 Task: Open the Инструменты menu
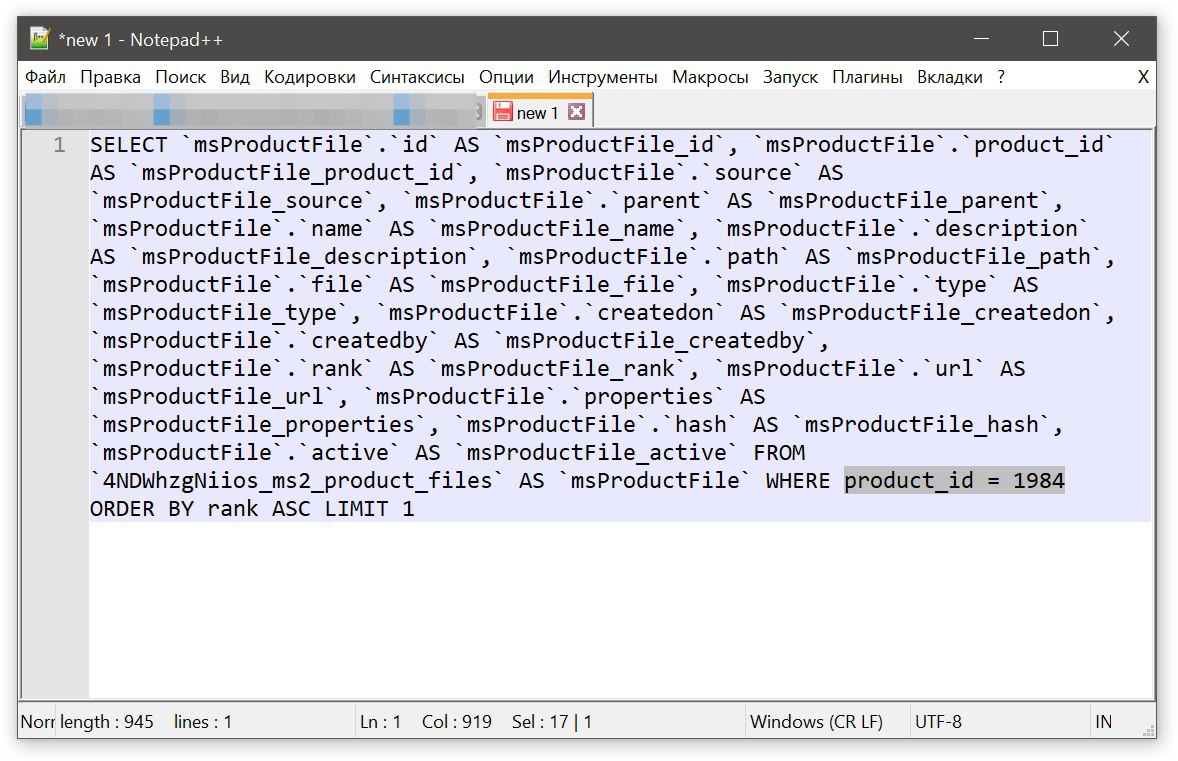click(603, 77)
